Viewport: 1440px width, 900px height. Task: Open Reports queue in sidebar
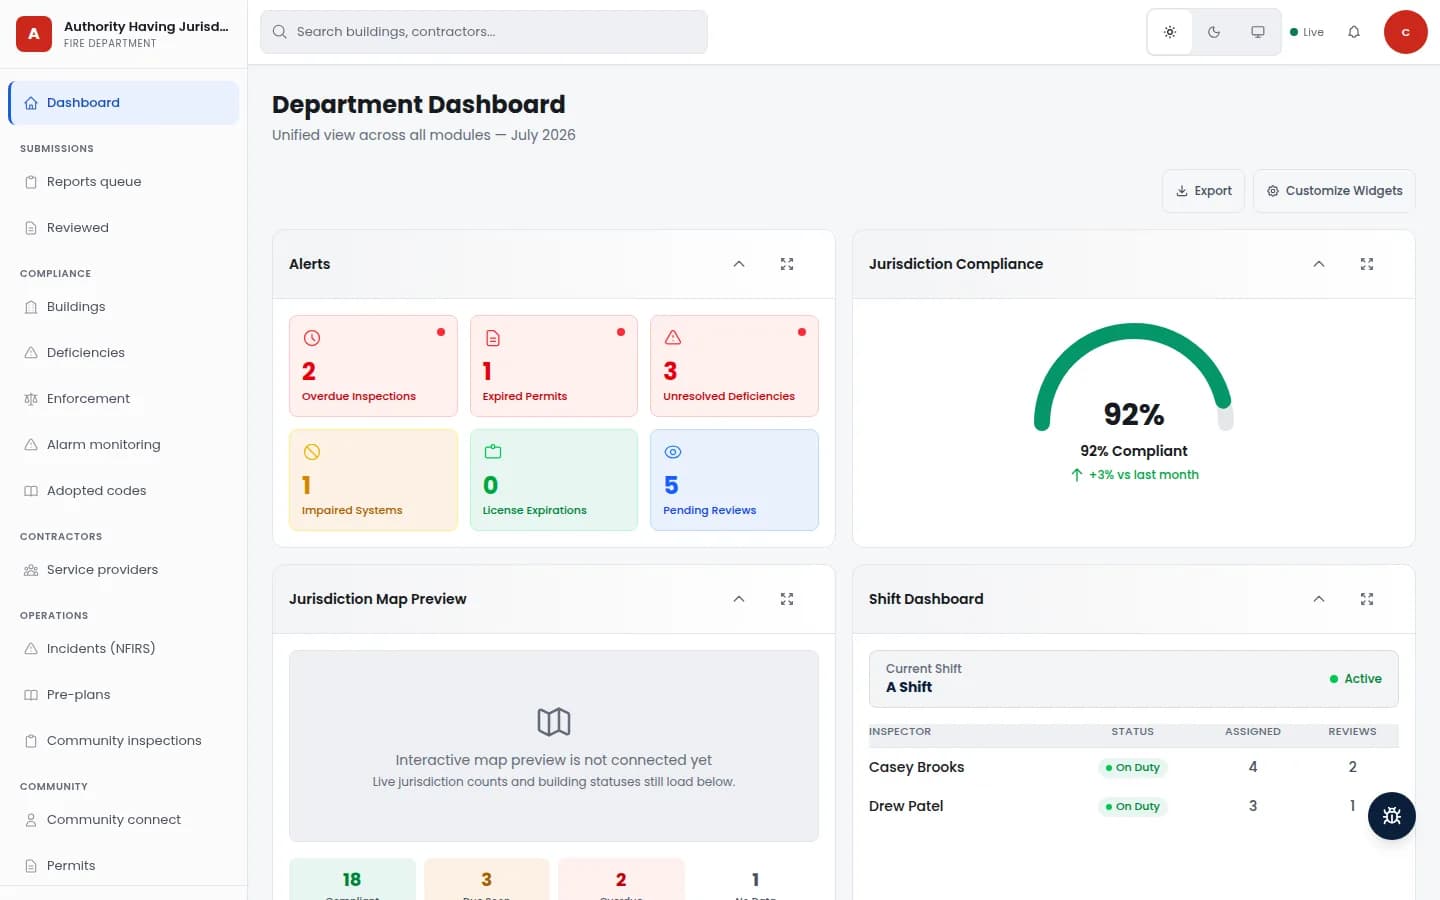[x=124, y=182]
